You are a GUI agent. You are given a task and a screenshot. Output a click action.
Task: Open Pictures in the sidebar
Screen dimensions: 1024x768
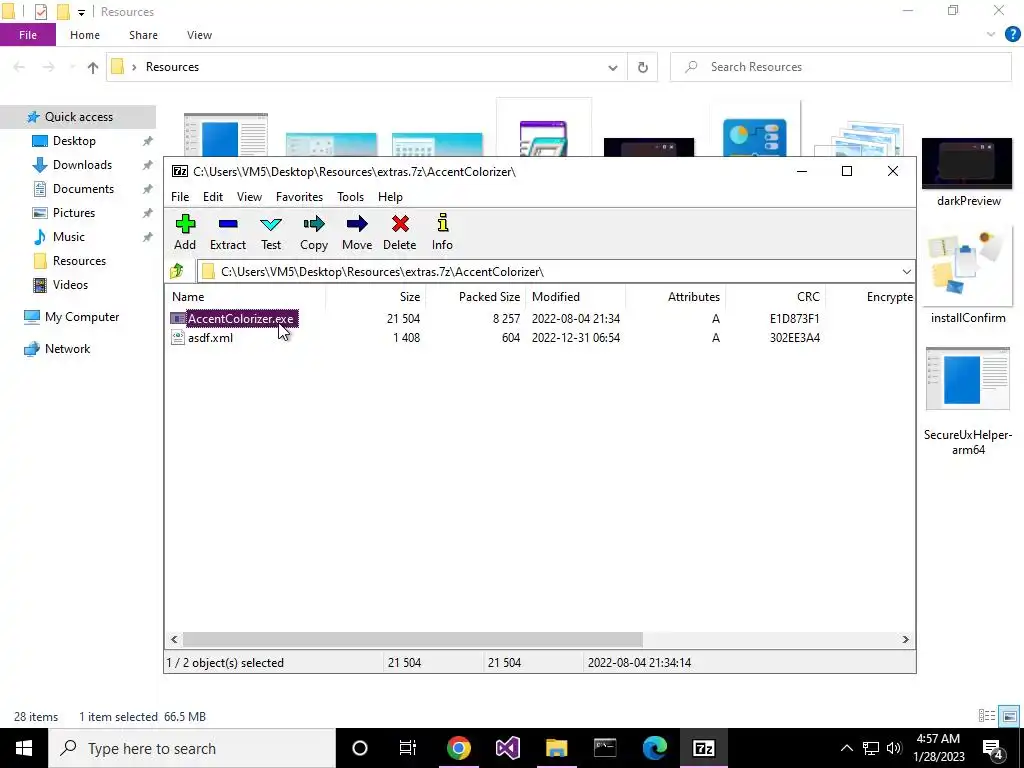tap(73, 213)
